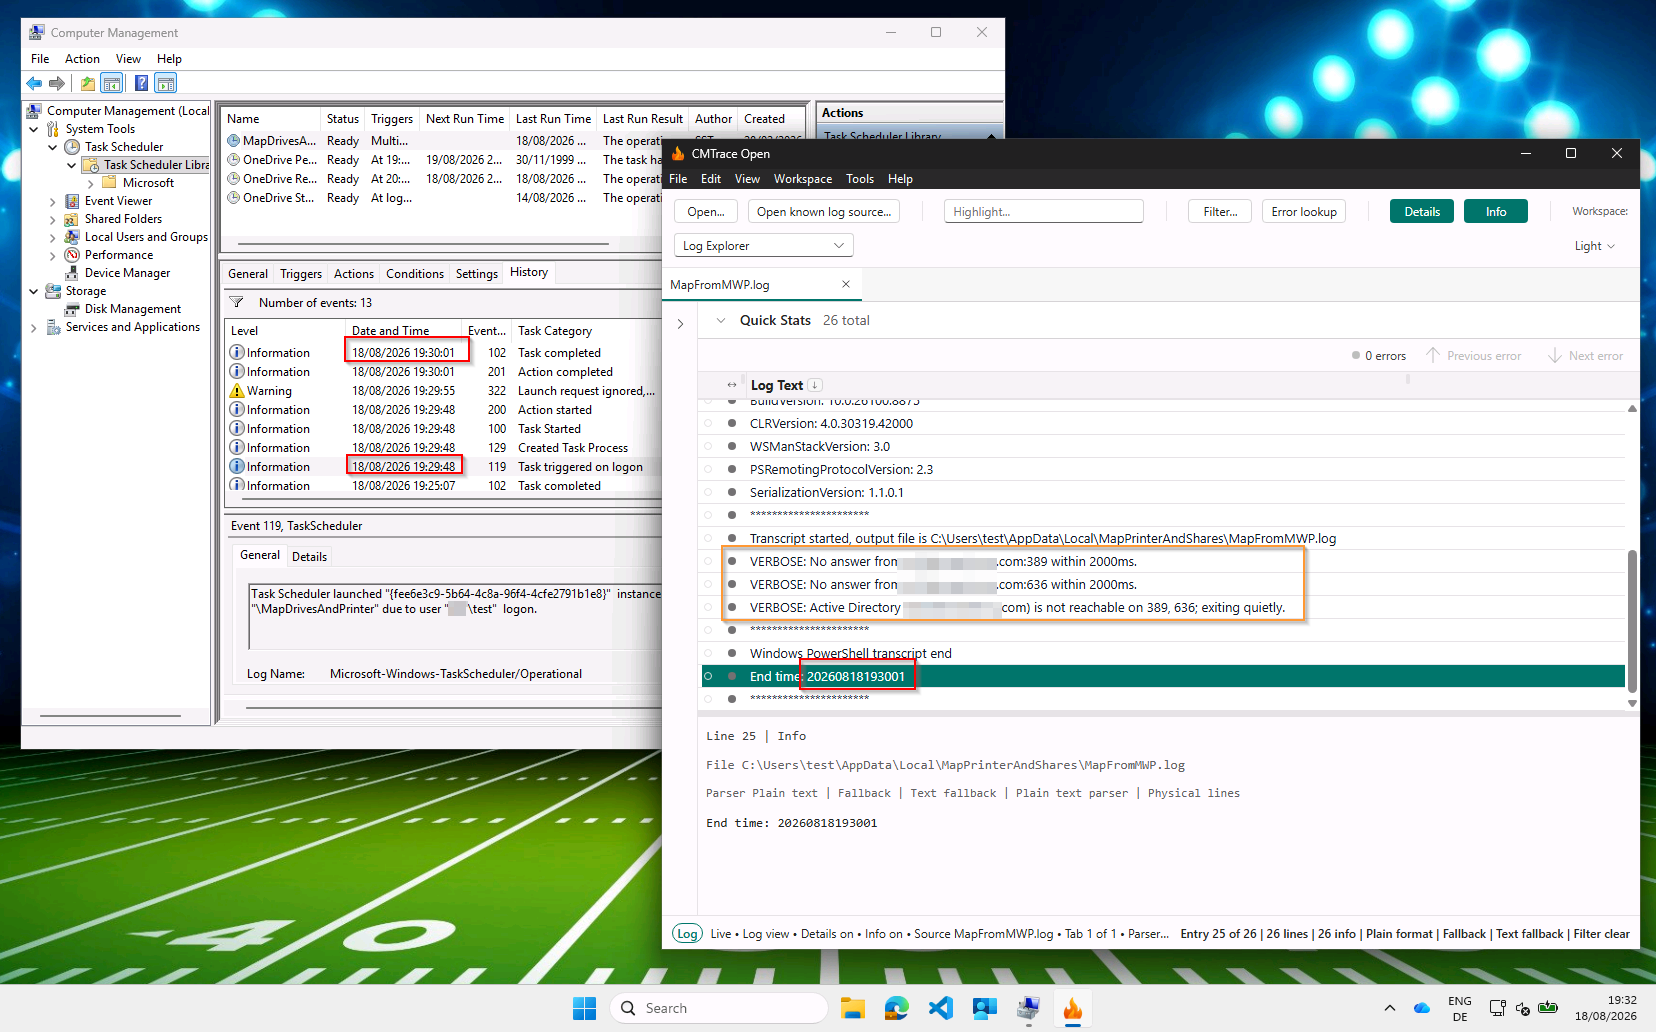Toggle the row marker for WSManStackVersion line
This screenshot has height=1032, width=1656.
708,446
